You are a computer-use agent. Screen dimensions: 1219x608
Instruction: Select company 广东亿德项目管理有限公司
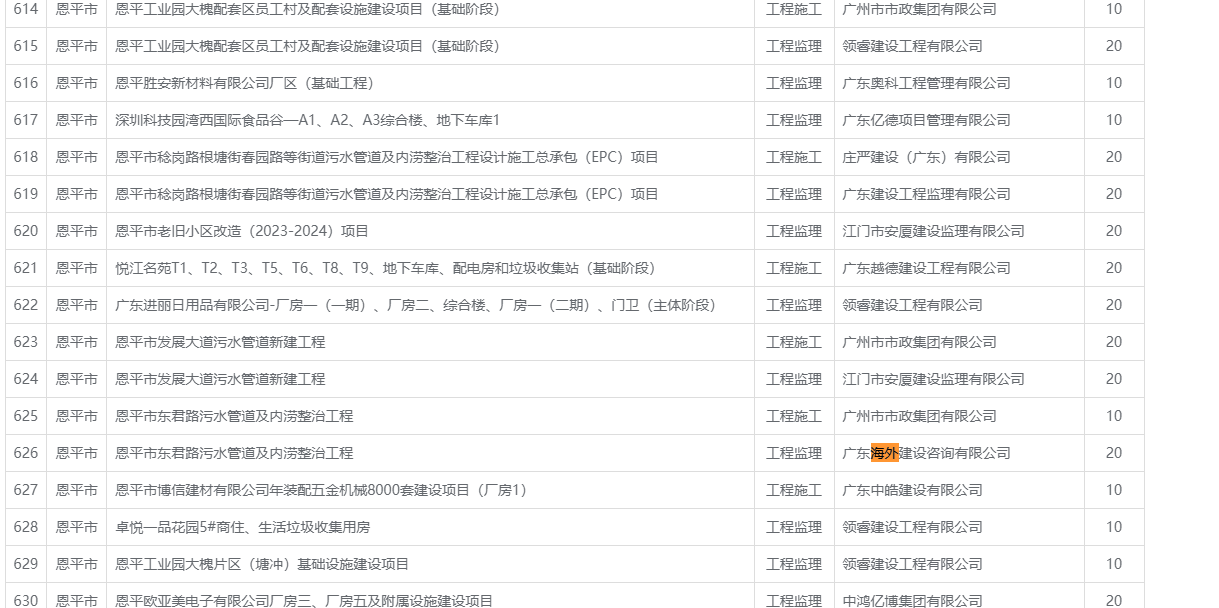click(926, 120)
